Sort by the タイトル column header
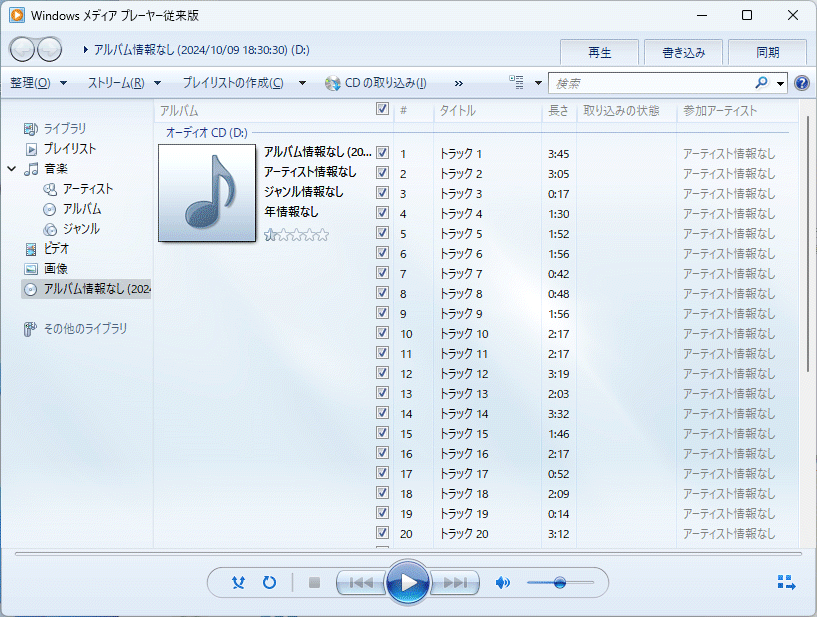The height and width of the screenshot is (617, 817). pyautogui.click(x=488, y=110)
